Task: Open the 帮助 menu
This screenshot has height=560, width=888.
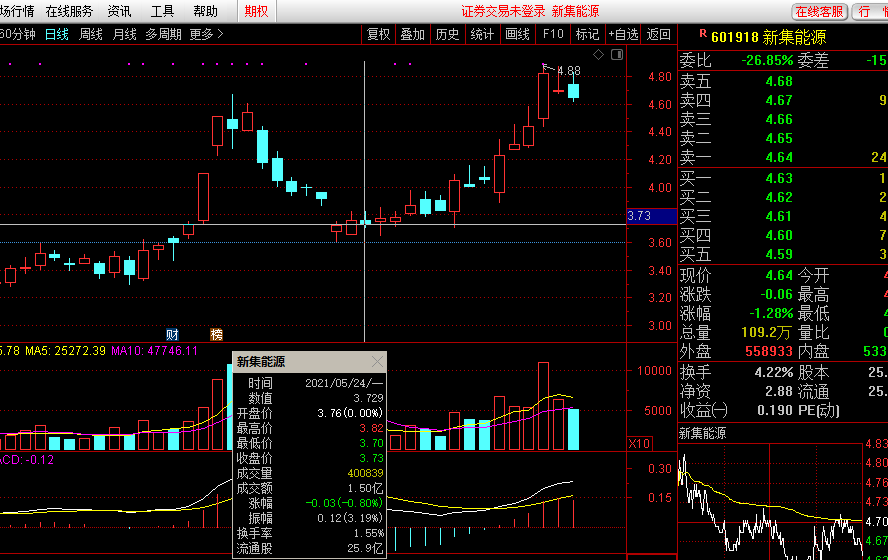Action: coord(205,11)
